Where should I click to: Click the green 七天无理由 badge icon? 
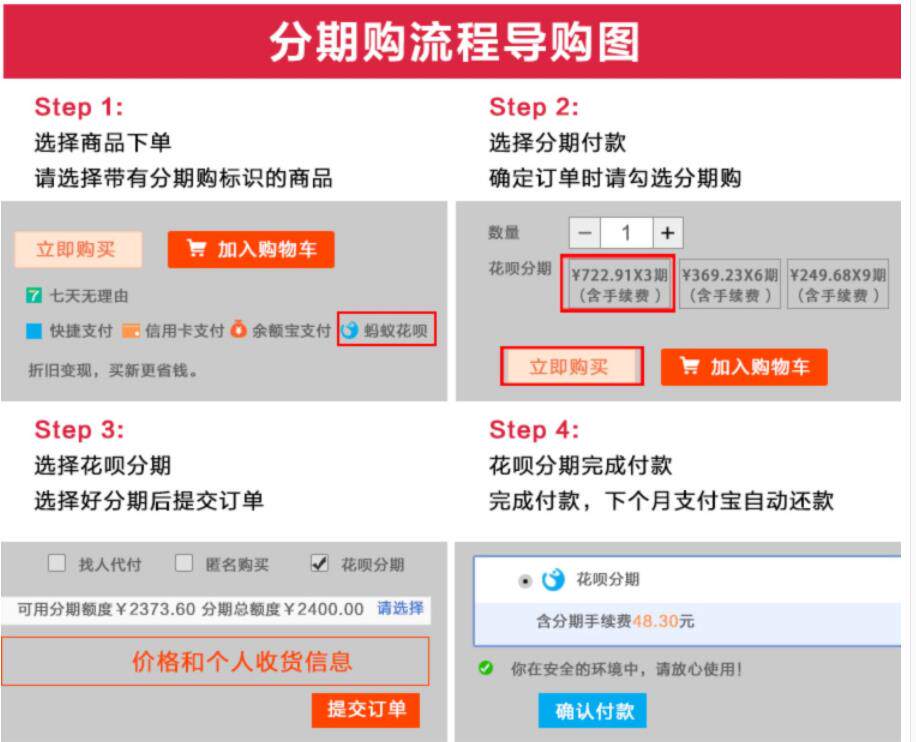[34, 296]
